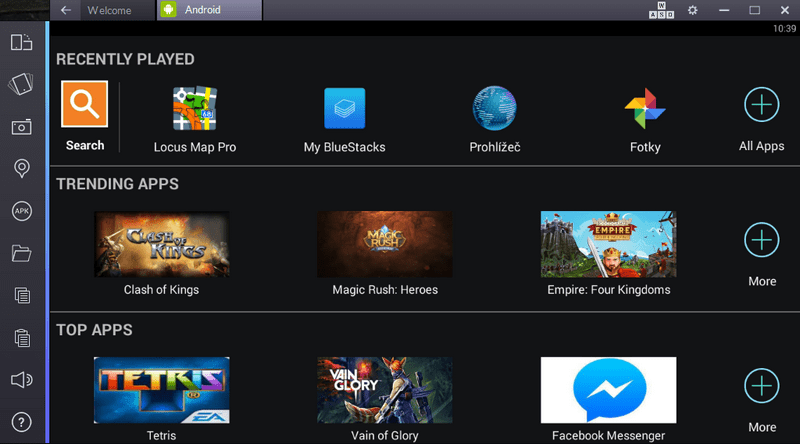The width and height of the screenshot is (800, 444).
Task: Open Vain of Glory thumbnail
Action: (x=385, y=390)
